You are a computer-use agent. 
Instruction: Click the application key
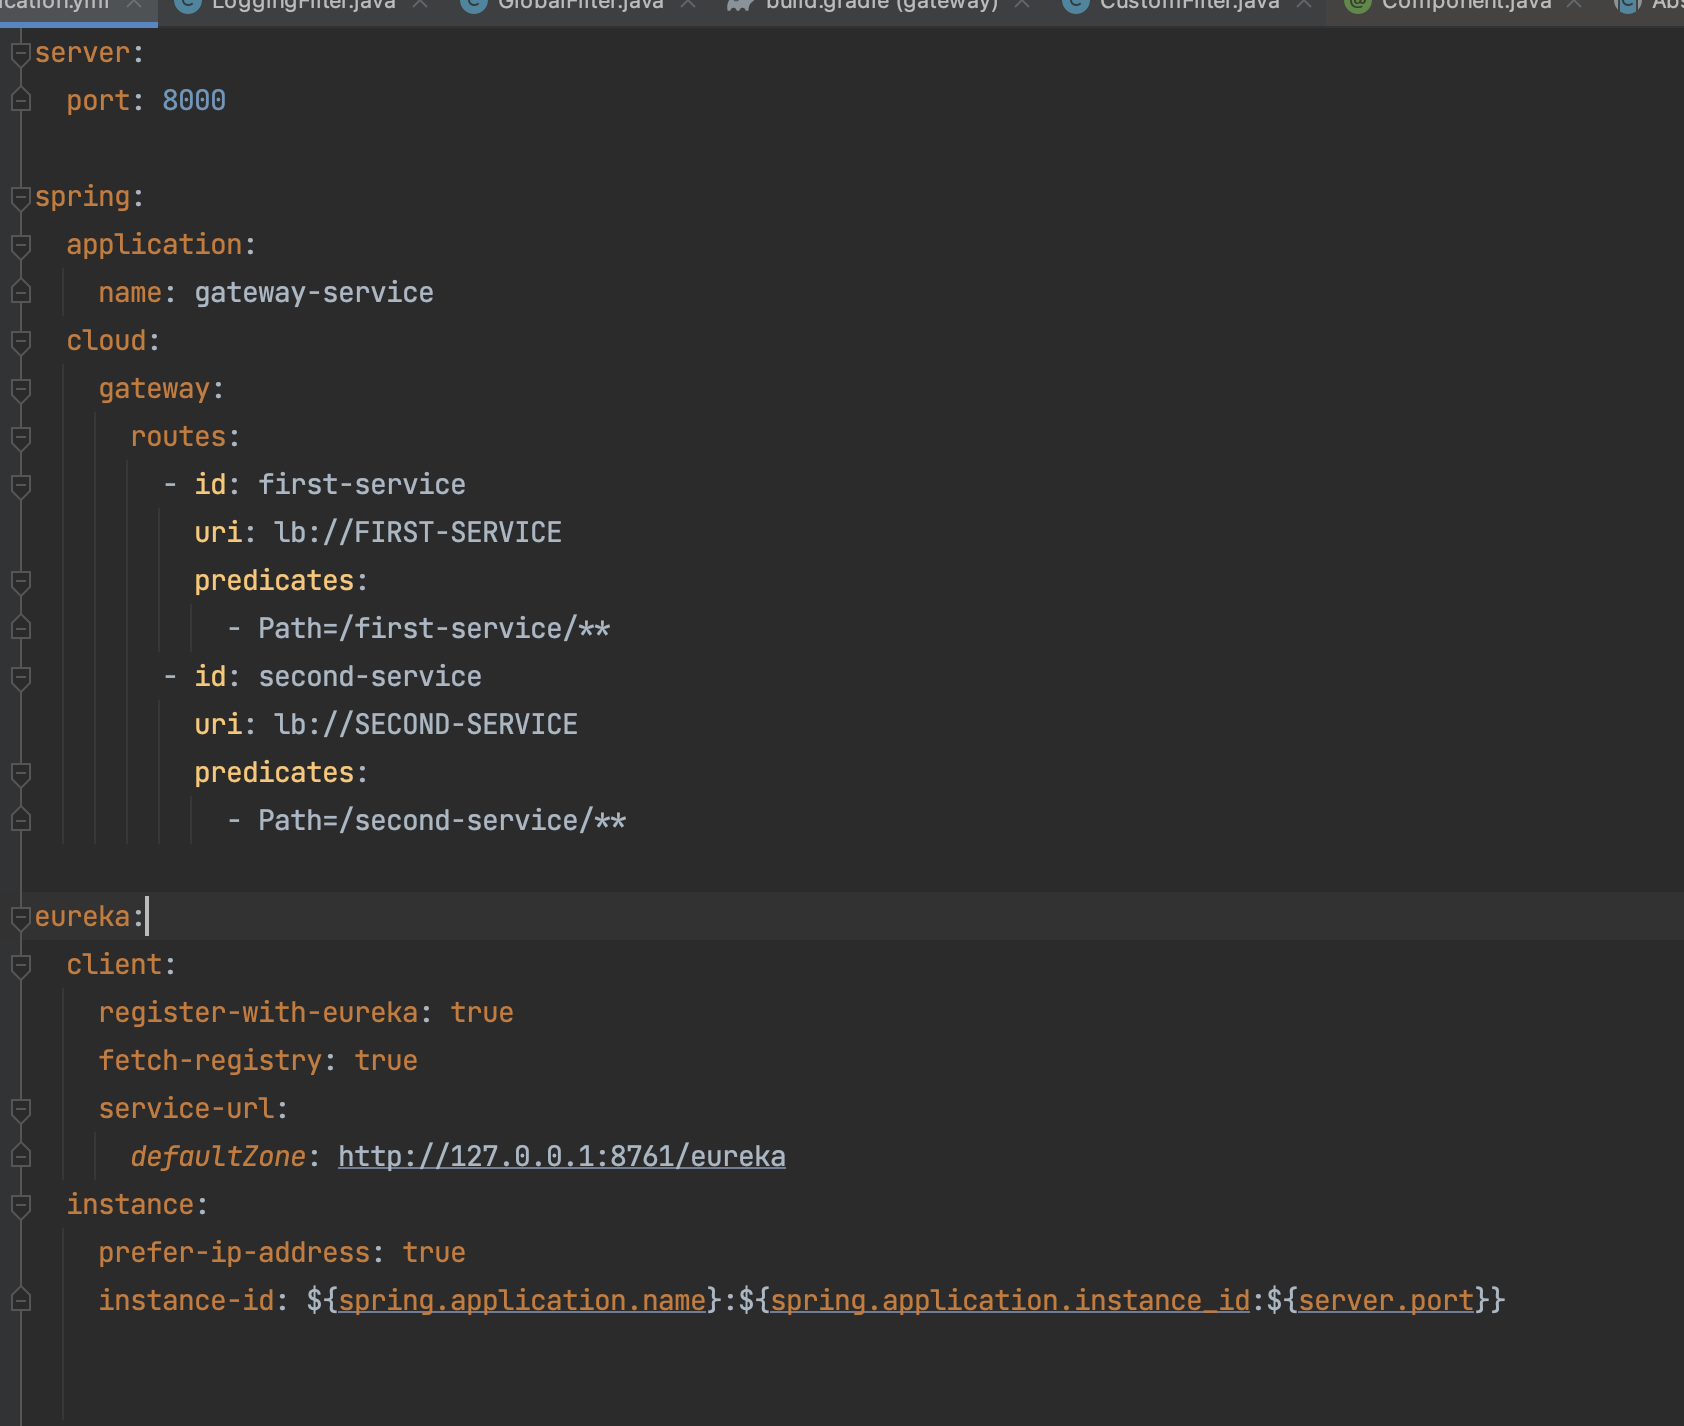(154, 245)
